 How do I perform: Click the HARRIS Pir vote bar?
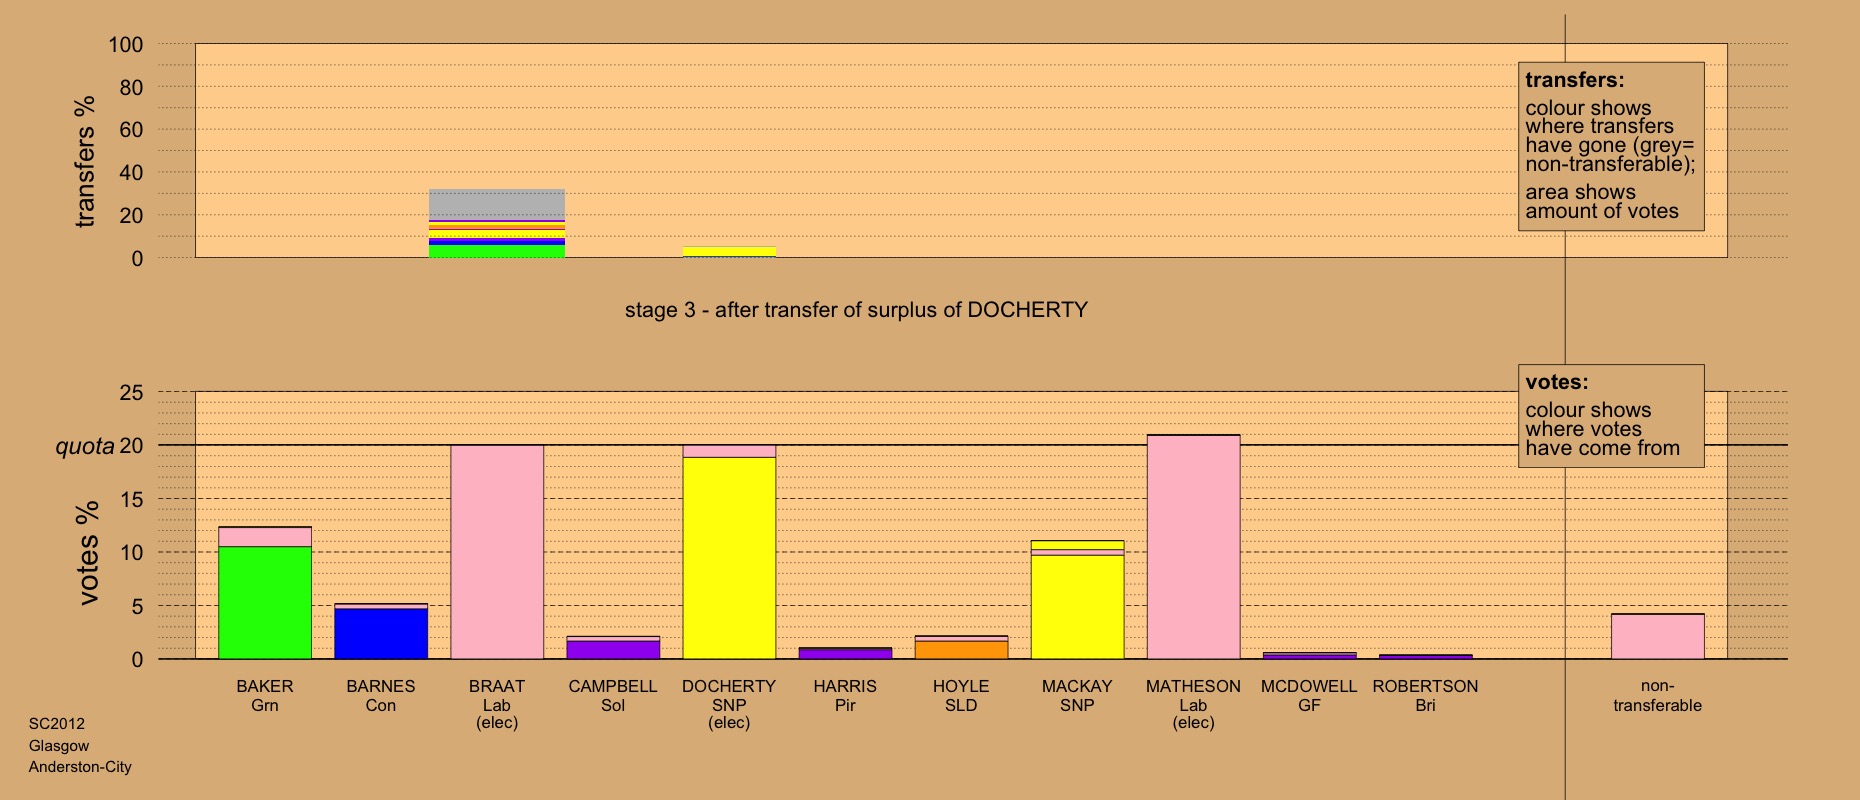click(845, 654)
